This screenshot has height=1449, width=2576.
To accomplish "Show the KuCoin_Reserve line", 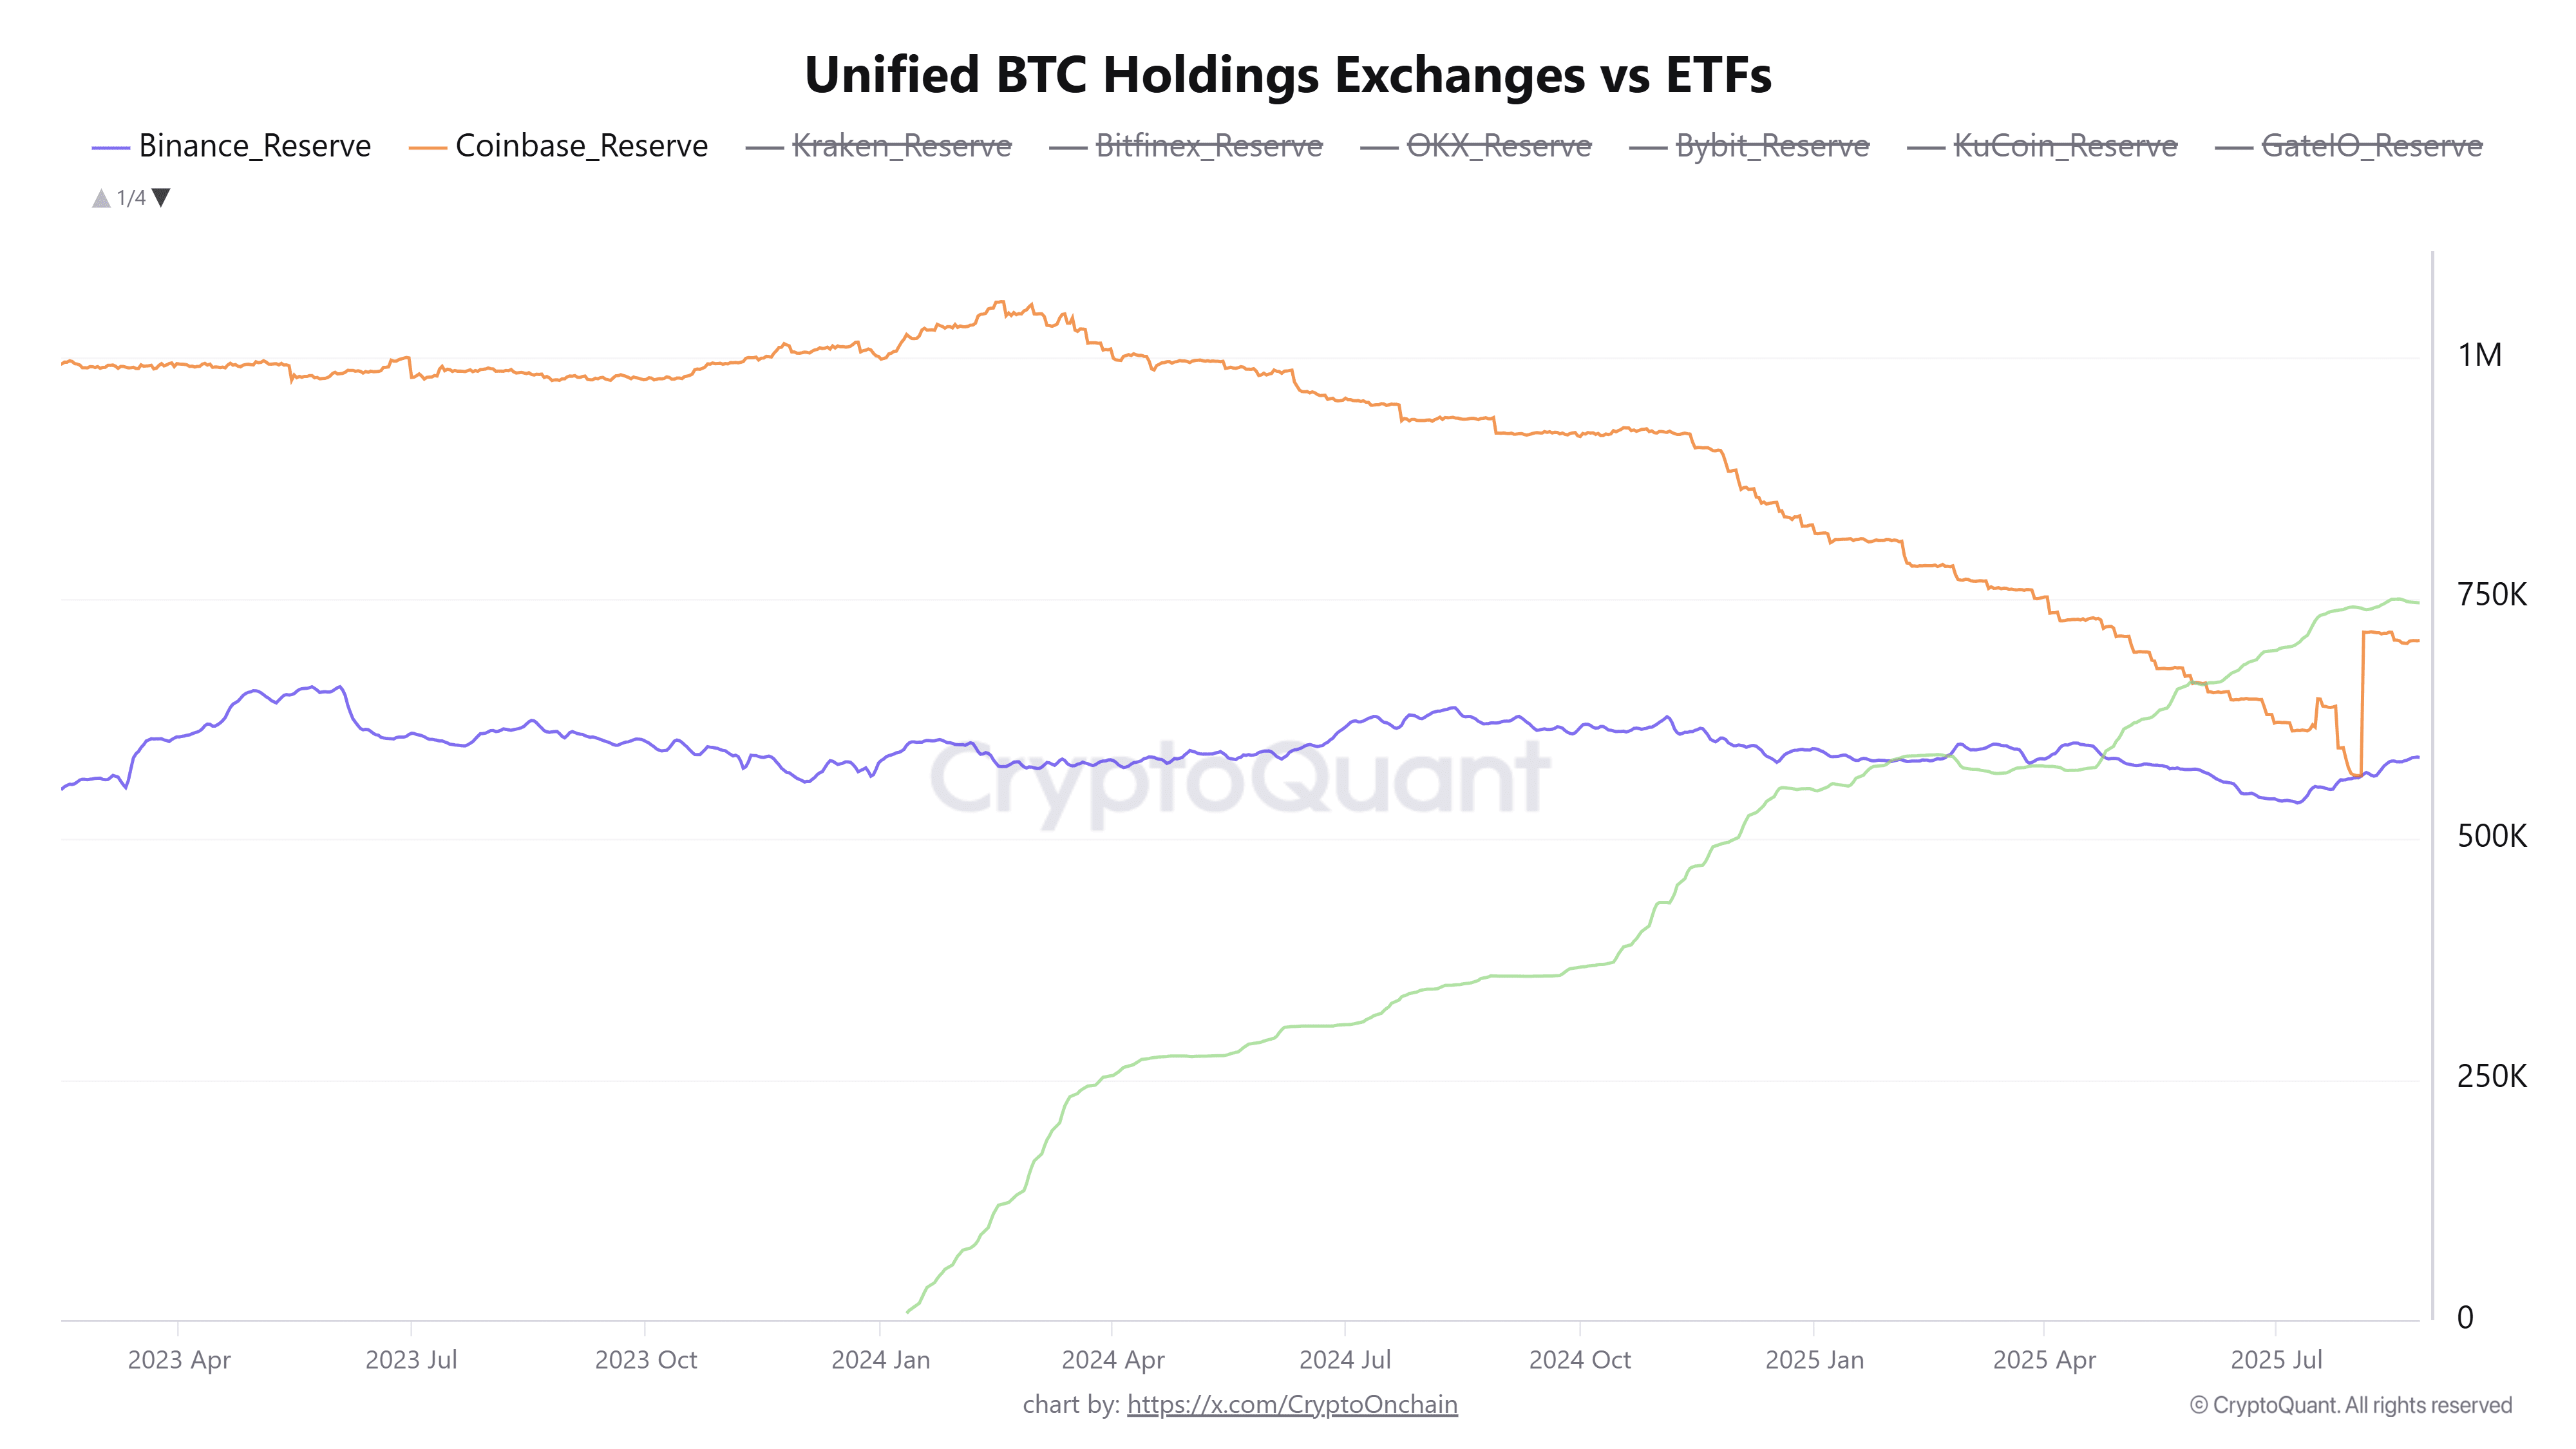I will [2064, 146].
